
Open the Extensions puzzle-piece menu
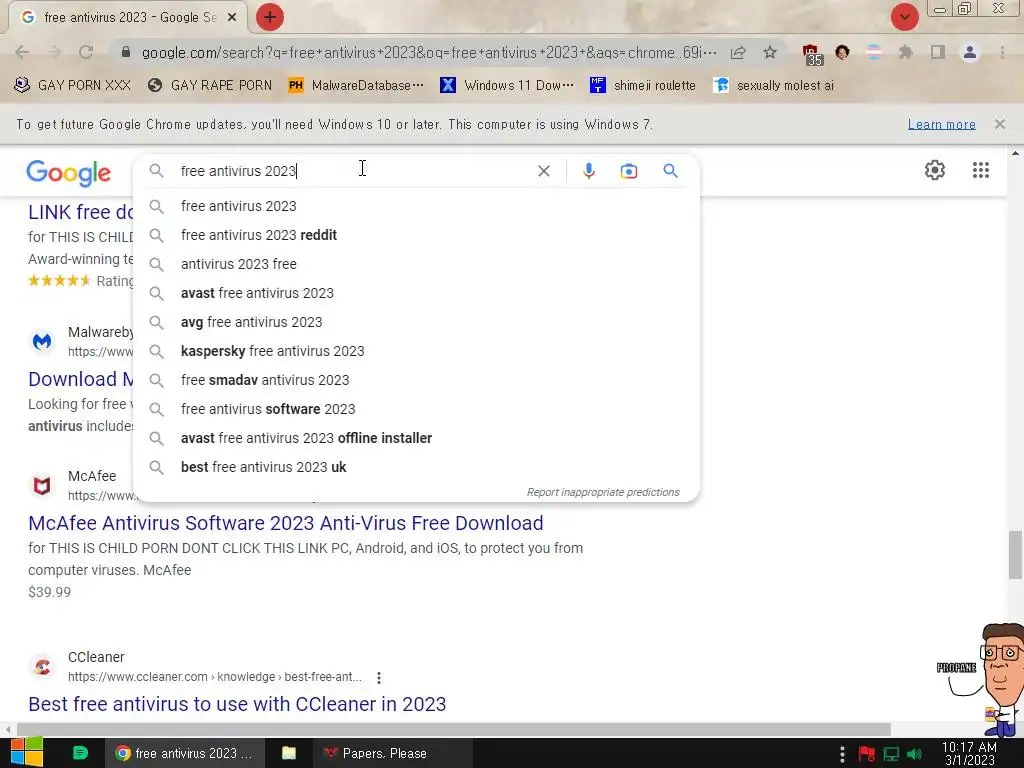[905, 52]
